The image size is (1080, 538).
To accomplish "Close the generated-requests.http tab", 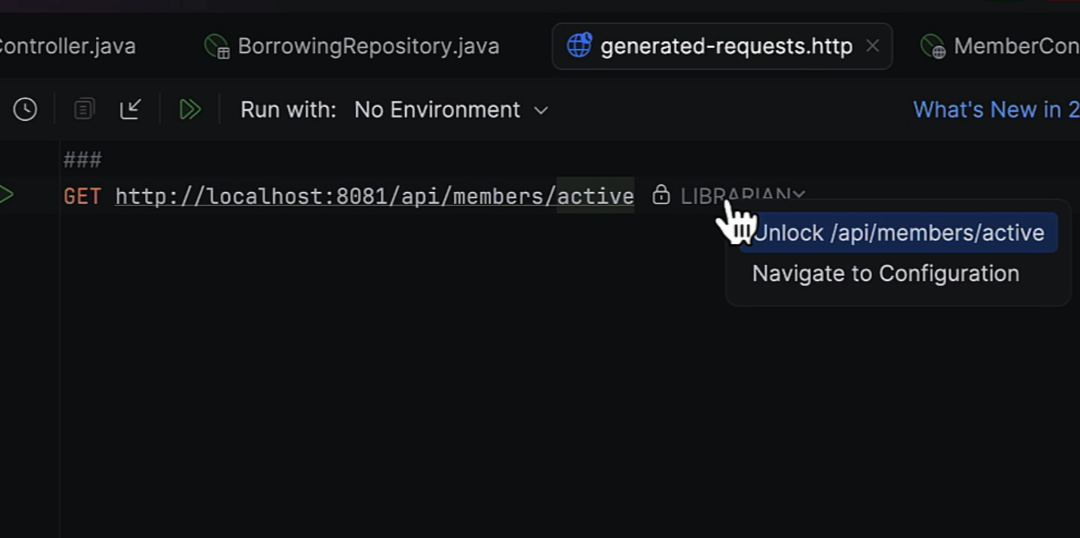I will click(872, 46).
